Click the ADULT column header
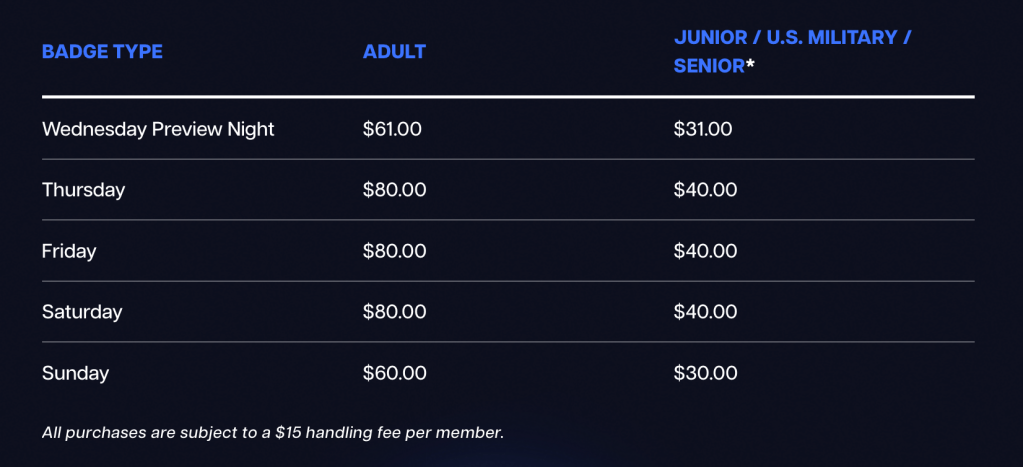 (x=394, y=52)
